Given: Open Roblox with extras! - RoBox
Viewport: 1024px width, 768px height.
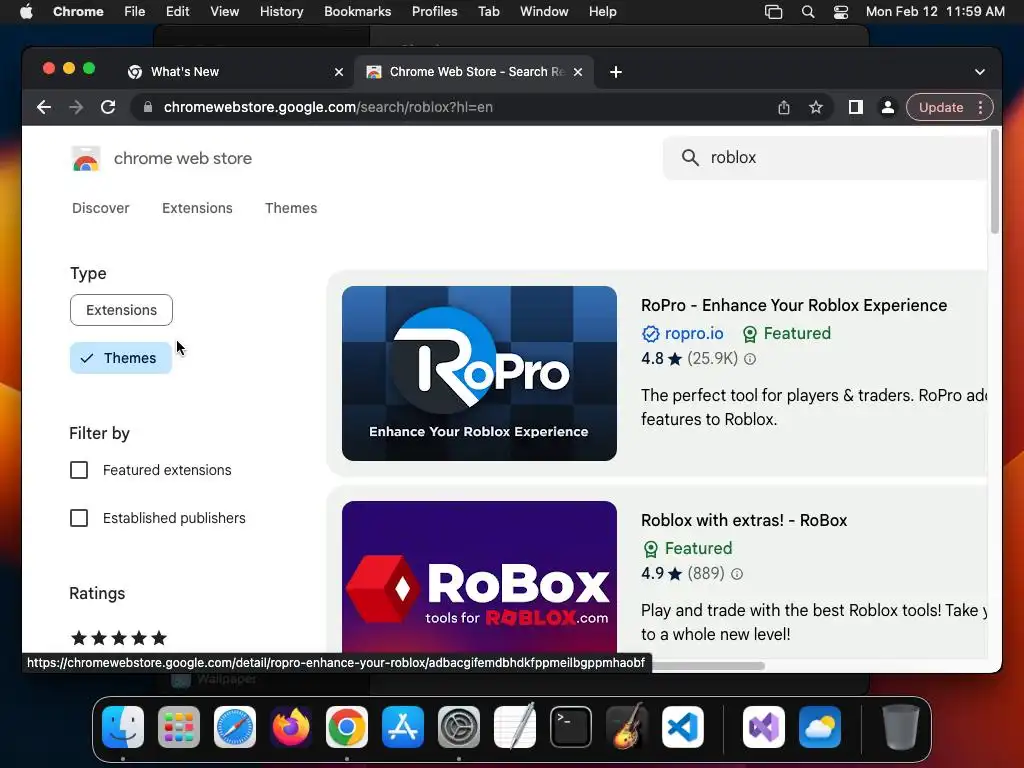Looking at the screenshot, I should (744, 520).
